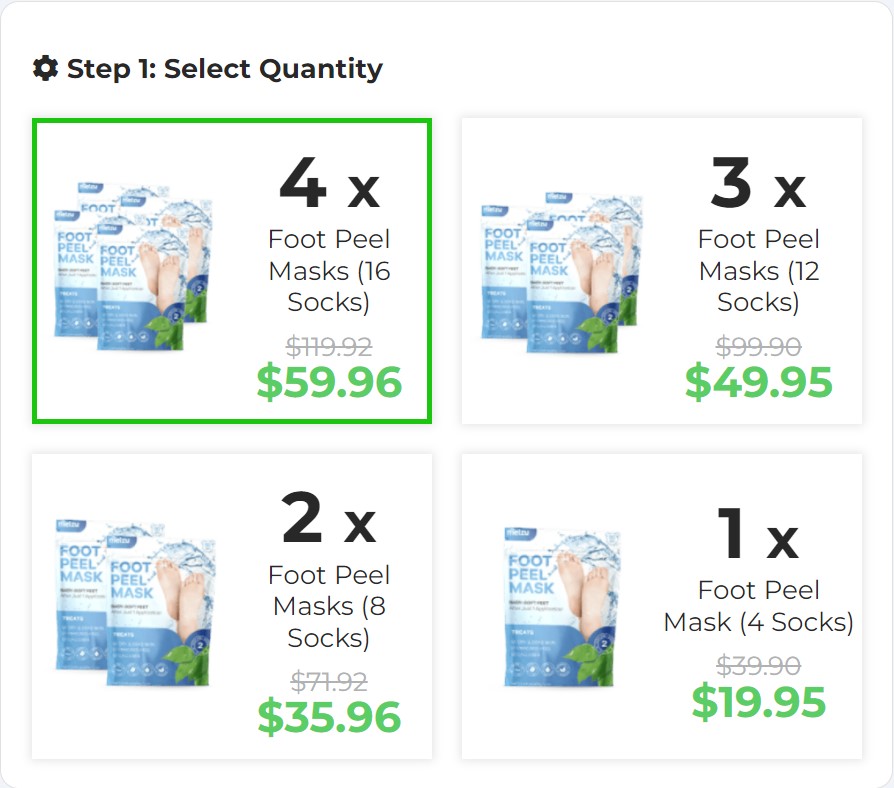Click the two-pack product image
The image size is (894, 788).
pos(133,606)
